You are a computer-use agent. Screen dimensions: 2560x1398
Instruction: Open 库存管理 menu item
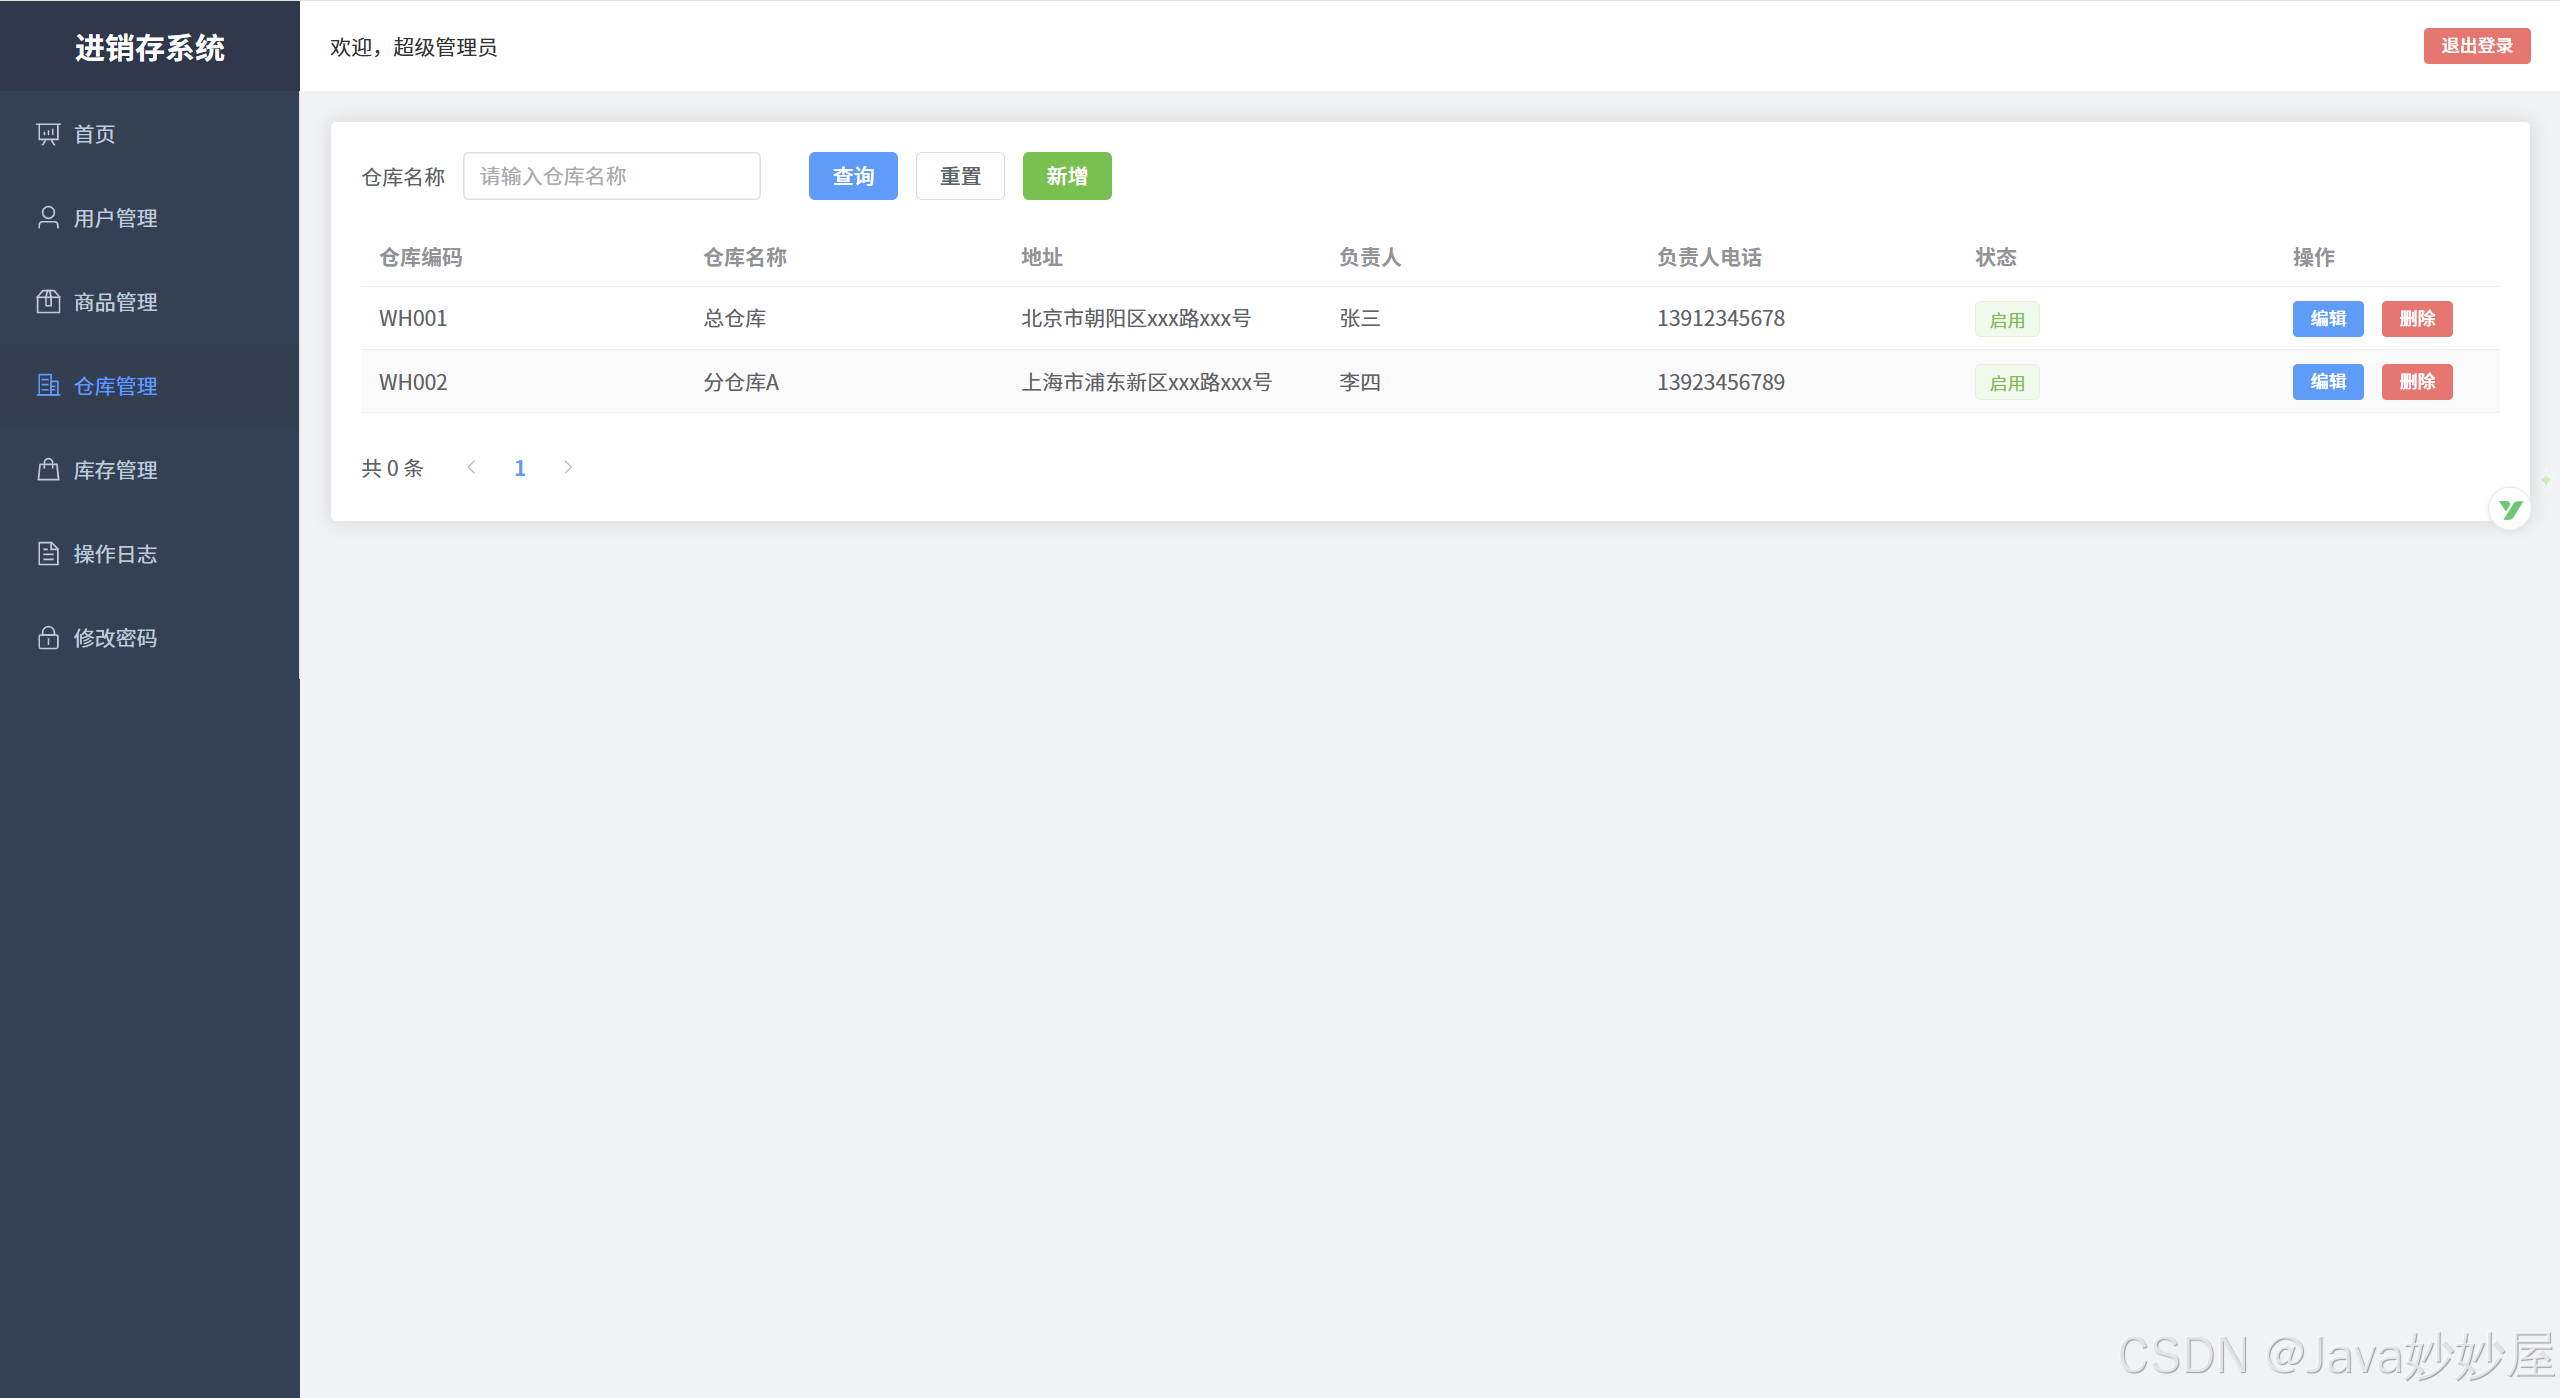(x=150, y=470)
